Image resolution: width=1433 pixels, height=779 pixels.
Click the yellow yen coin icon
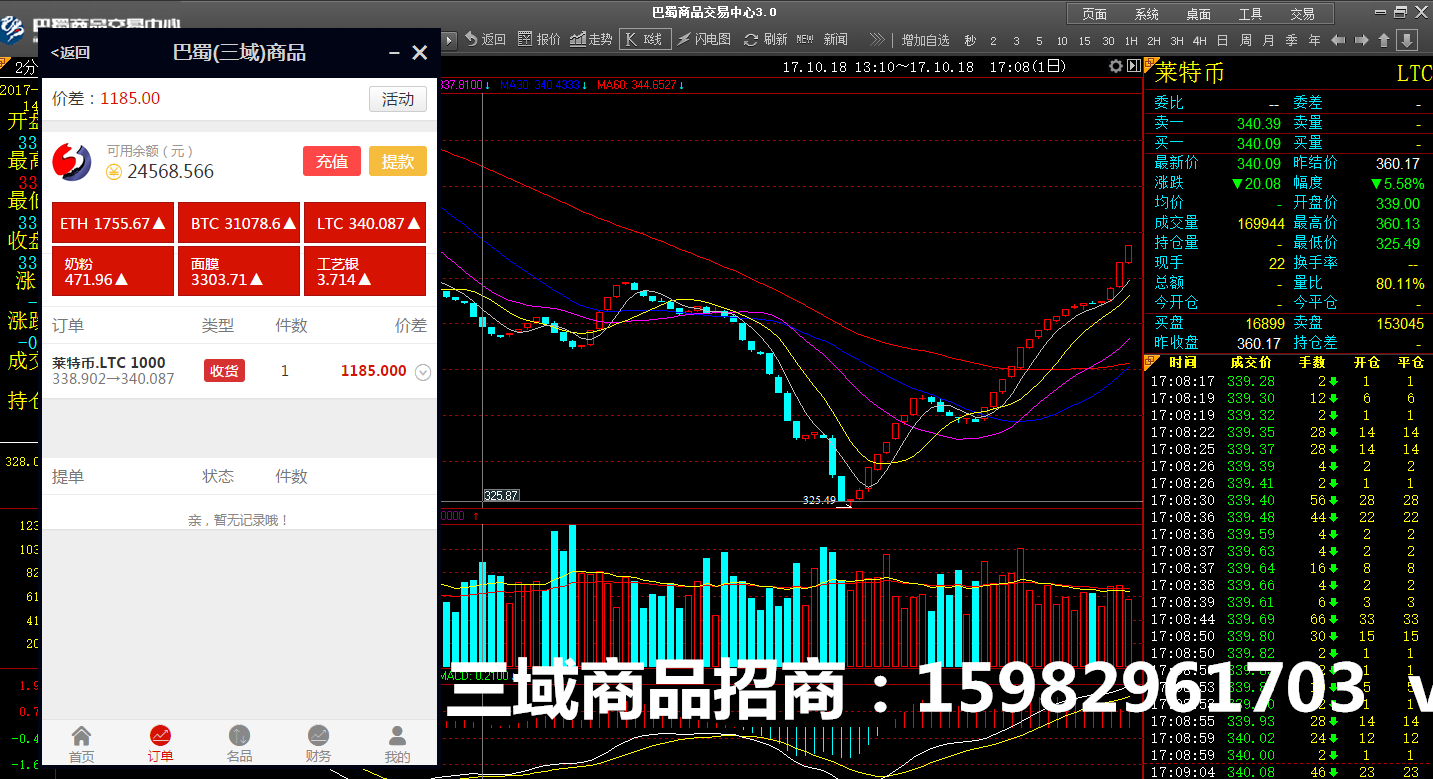[114, 172]
